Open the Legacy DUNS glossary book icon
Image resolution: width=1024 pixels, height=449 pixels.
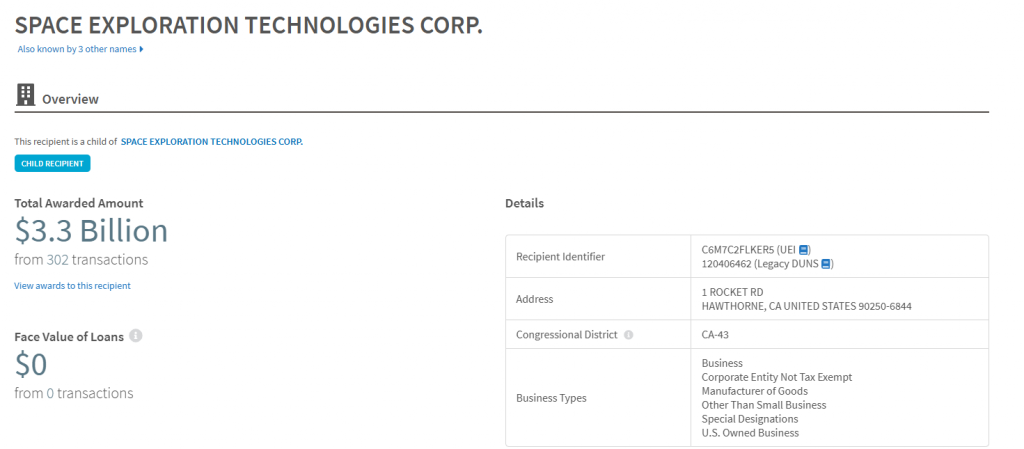(826, 264)
